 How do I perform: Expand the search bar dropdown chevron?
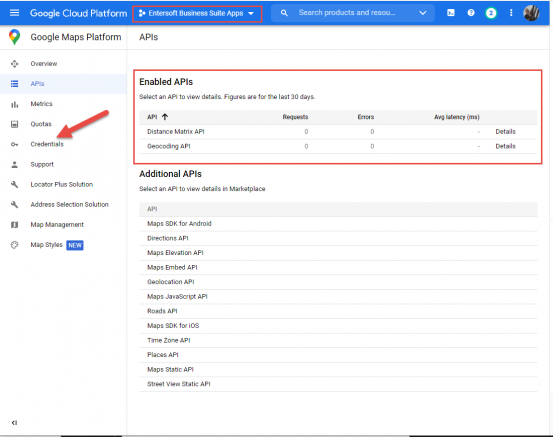(423, 13)
